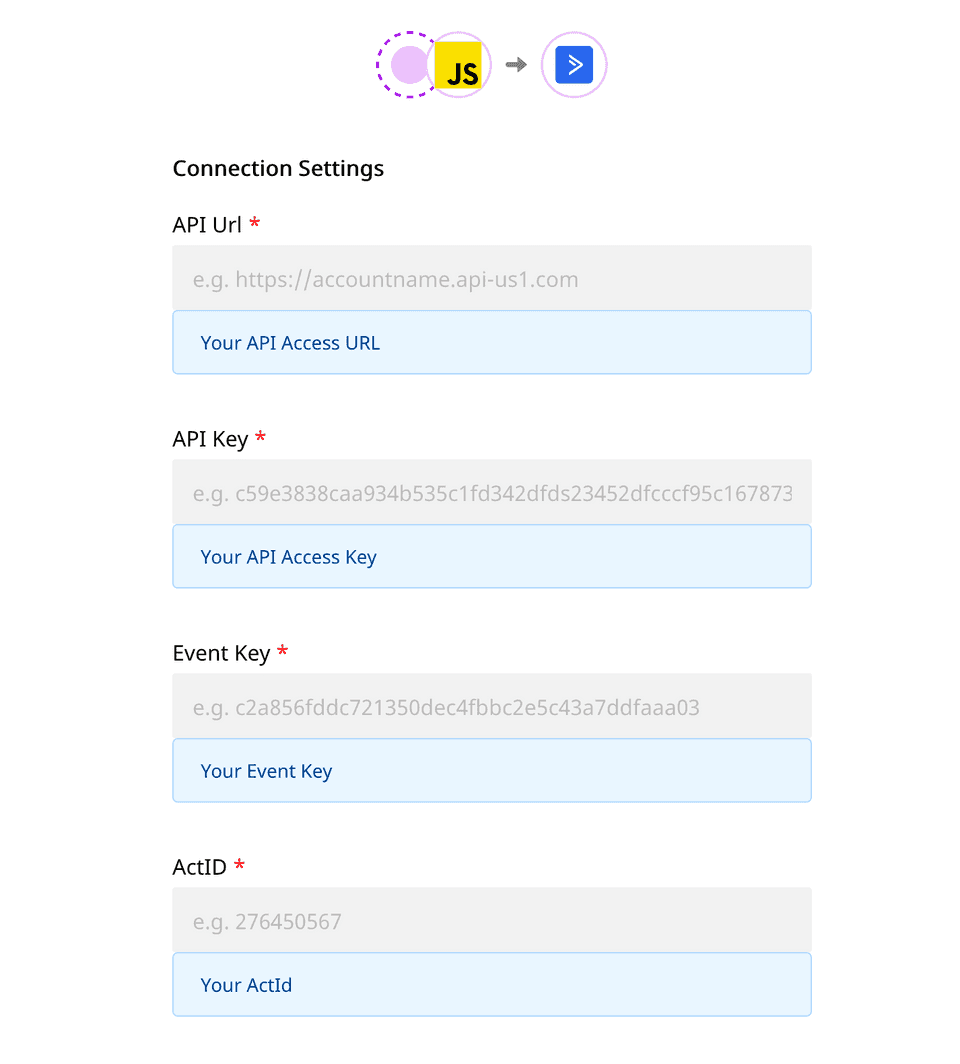The height and width of the screenshot is (1064, 960).
Task: Click the 'Your Event Key' hint box
Action: click(x=492, y=771)
